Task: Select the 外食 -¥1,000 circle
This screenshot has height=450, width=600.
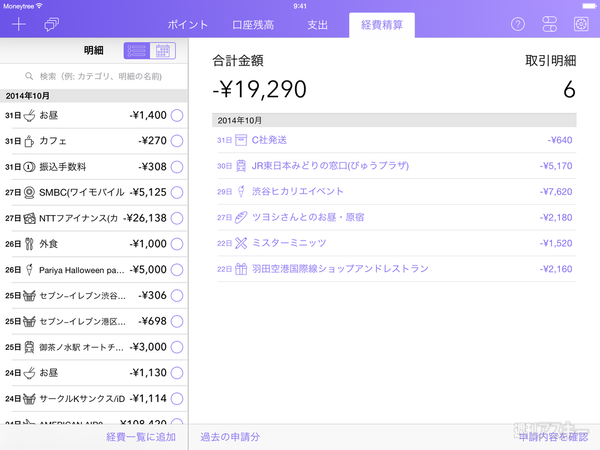Action: pos(177,244)
